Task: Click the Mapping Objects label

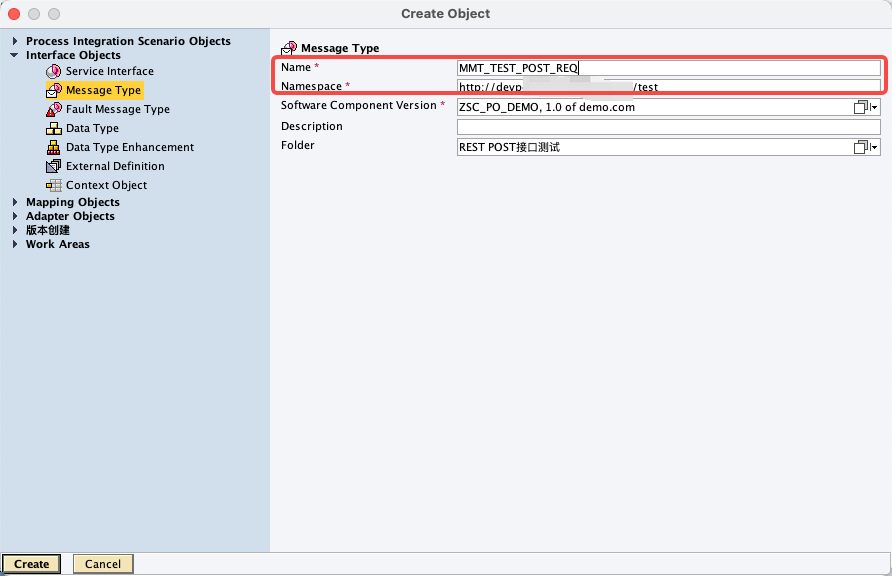Action: coord(73,202)
